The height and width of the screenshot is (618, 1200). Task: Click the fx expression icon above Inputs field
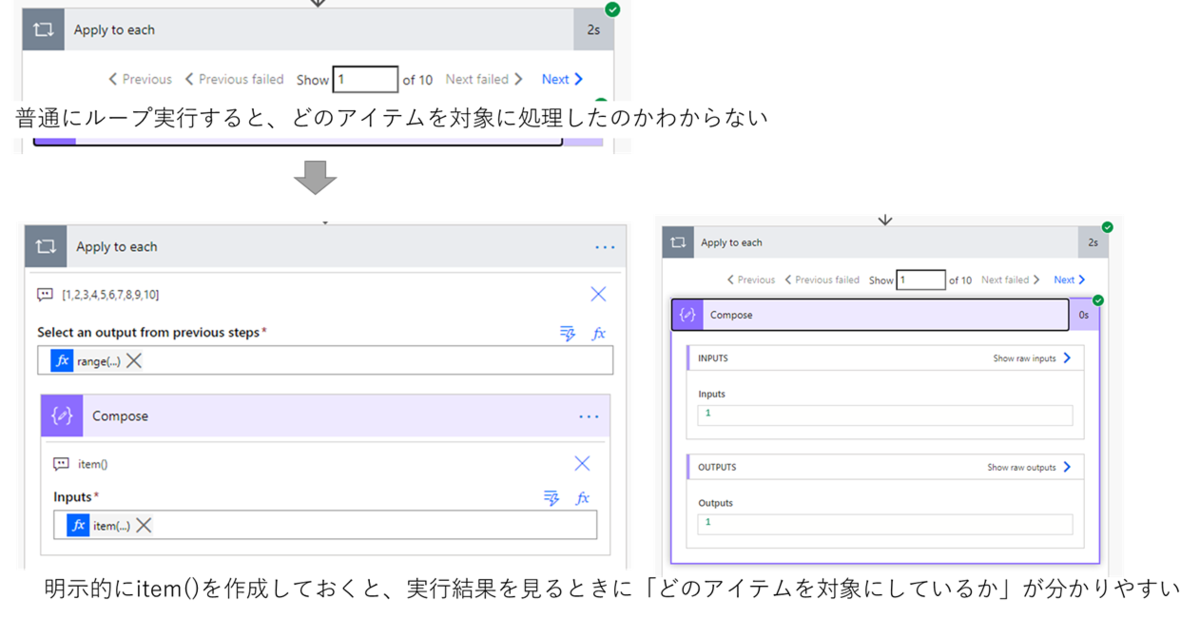tap(583, 497)
